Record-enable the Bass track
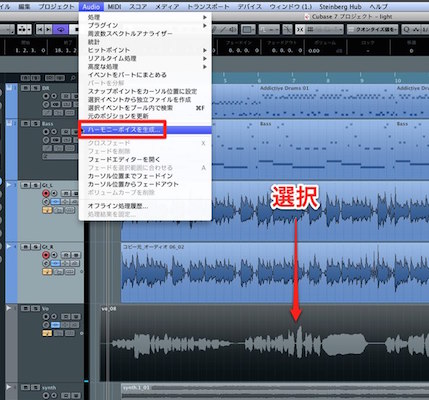The height and width of the screenshot is (400, 429). pyautogui.click(x=46, y=132)
